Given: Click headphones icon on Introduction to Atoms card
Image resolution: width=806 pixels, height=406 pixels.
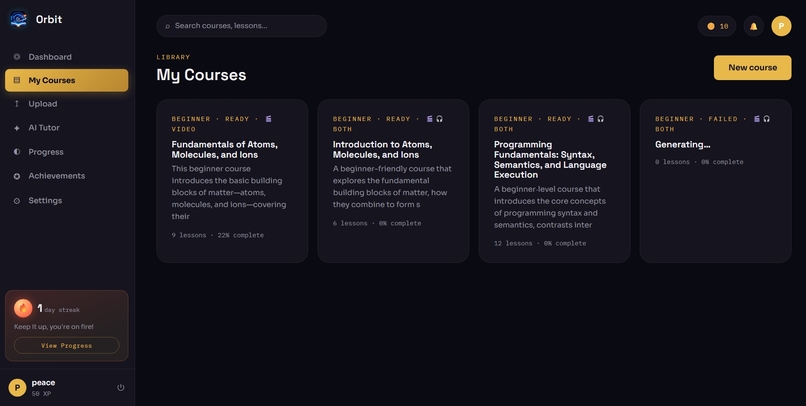Looking at the screenshot, I should tap(439, 119).
